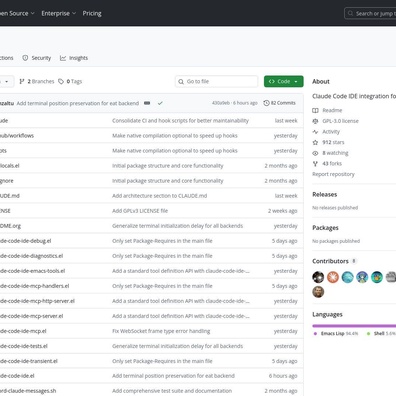Click the Insights graph icon
The image size is (396, 396).
pos(63,58)
